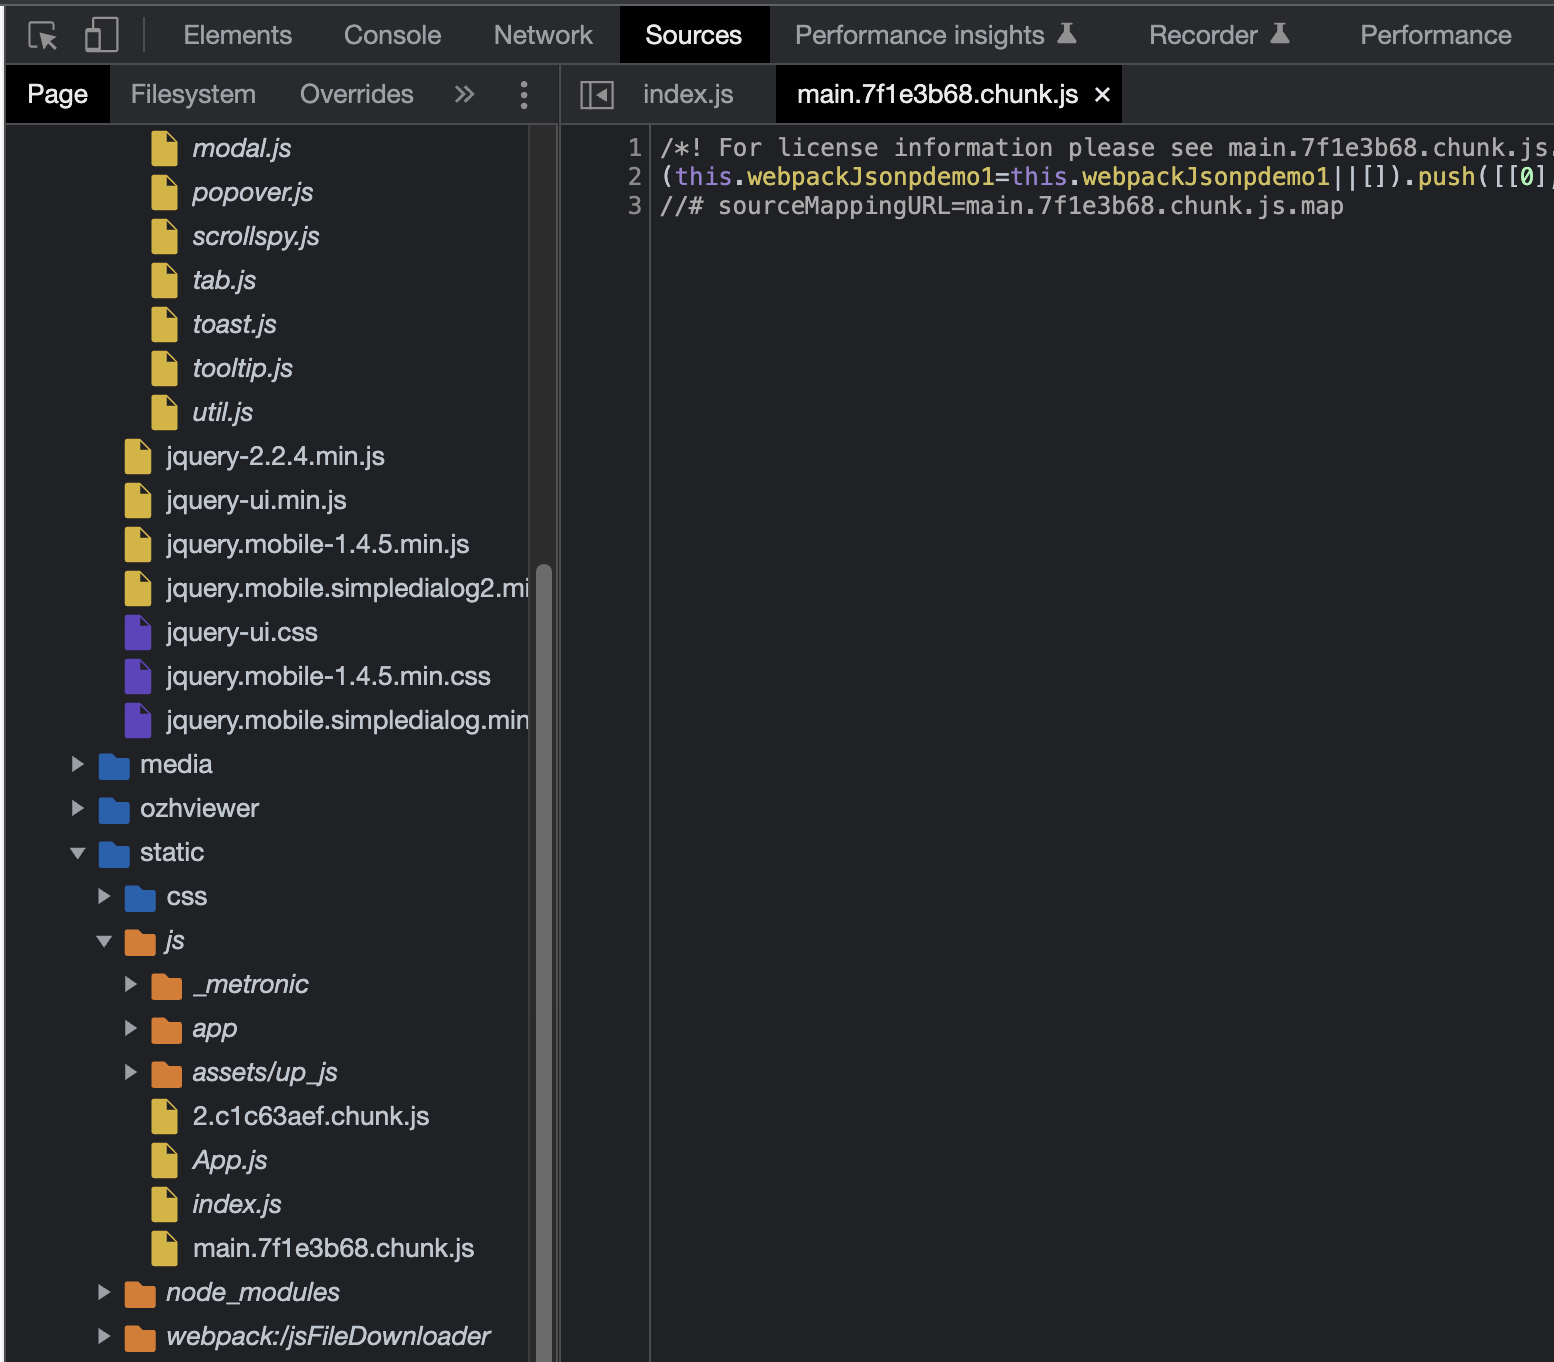This screenshot has height=1362, width=1554.
Task: Open util.js file
Action: [x=222, y=412]
